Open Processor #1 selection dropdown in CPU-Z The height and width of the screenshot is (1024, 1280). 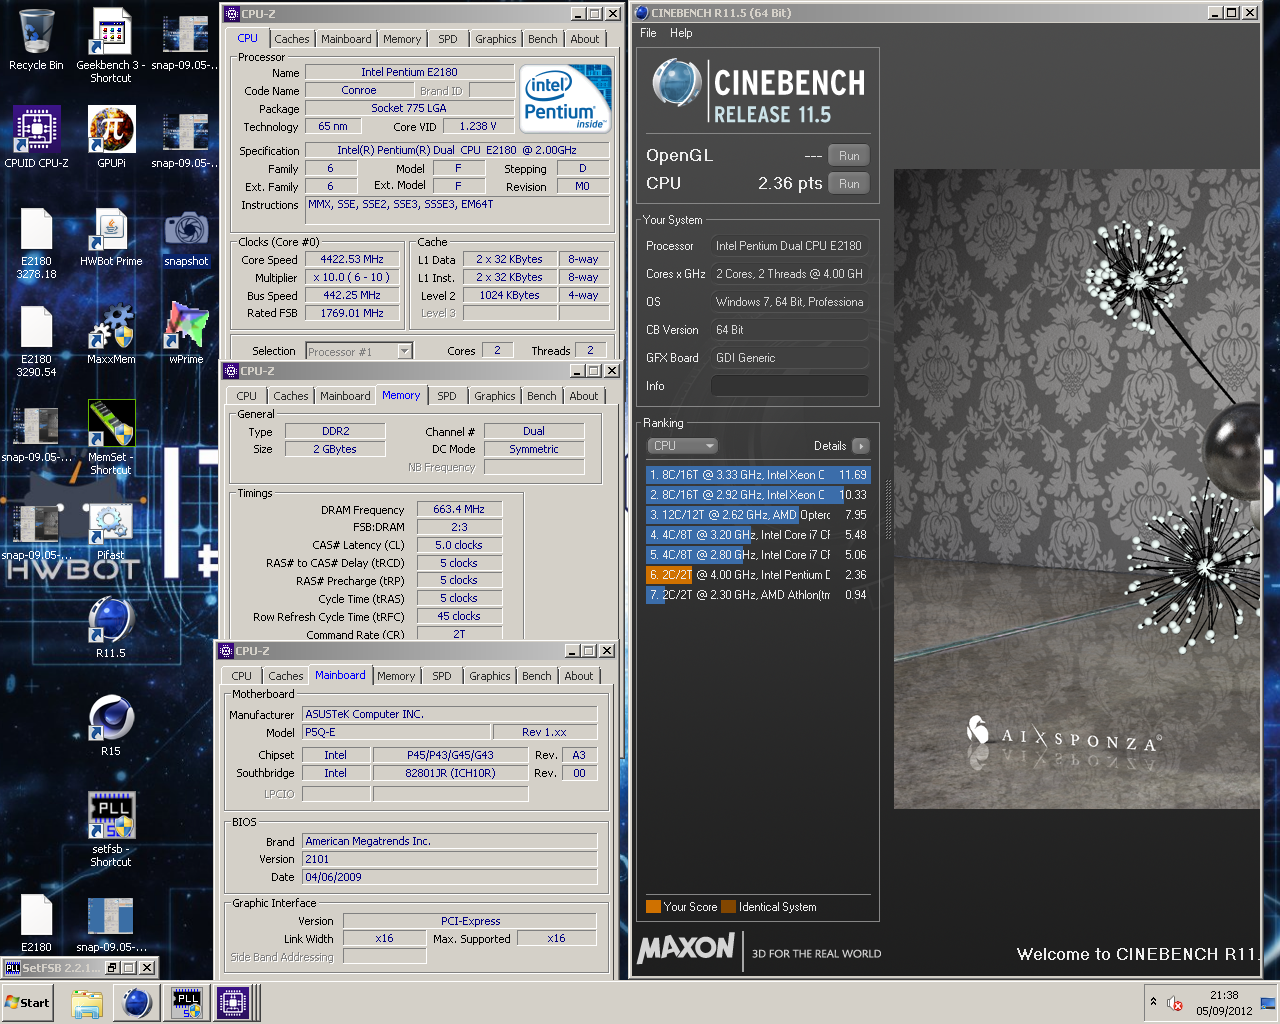click(359, 351)
